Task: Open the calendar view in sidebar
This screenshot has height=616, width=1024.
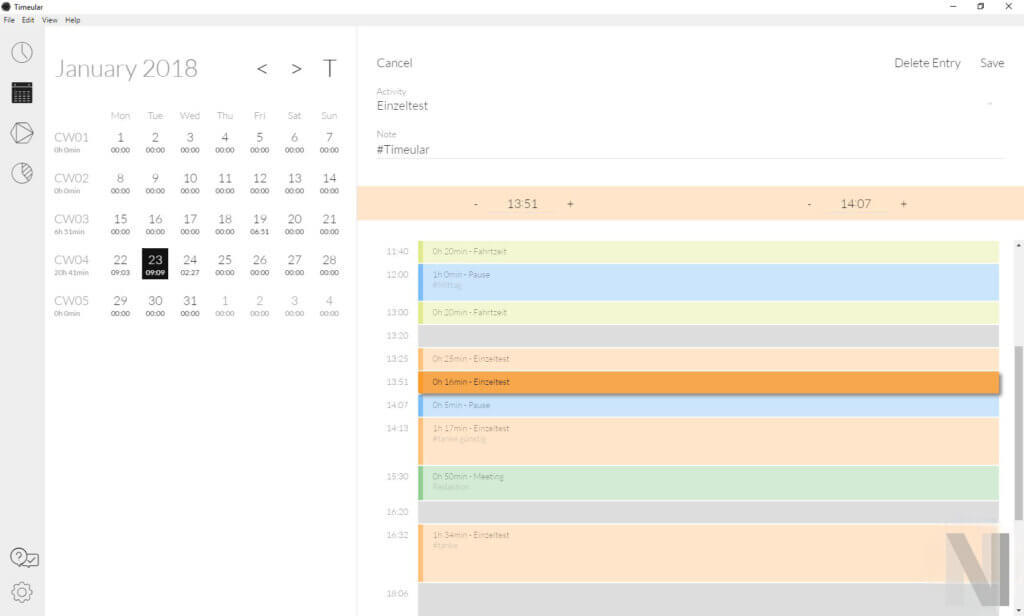Action: pos(22,93)
